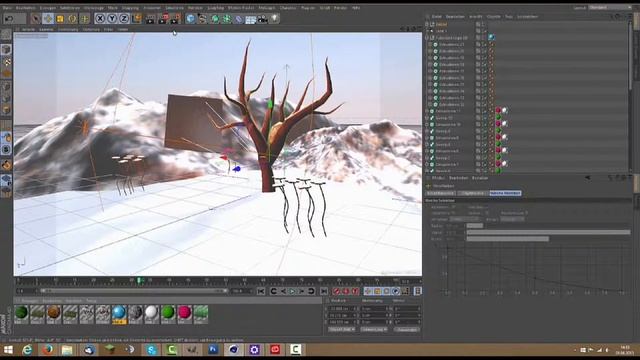Open Windows Start menu
The width and height of the screenshot is (640, 360).
point(8,350)
